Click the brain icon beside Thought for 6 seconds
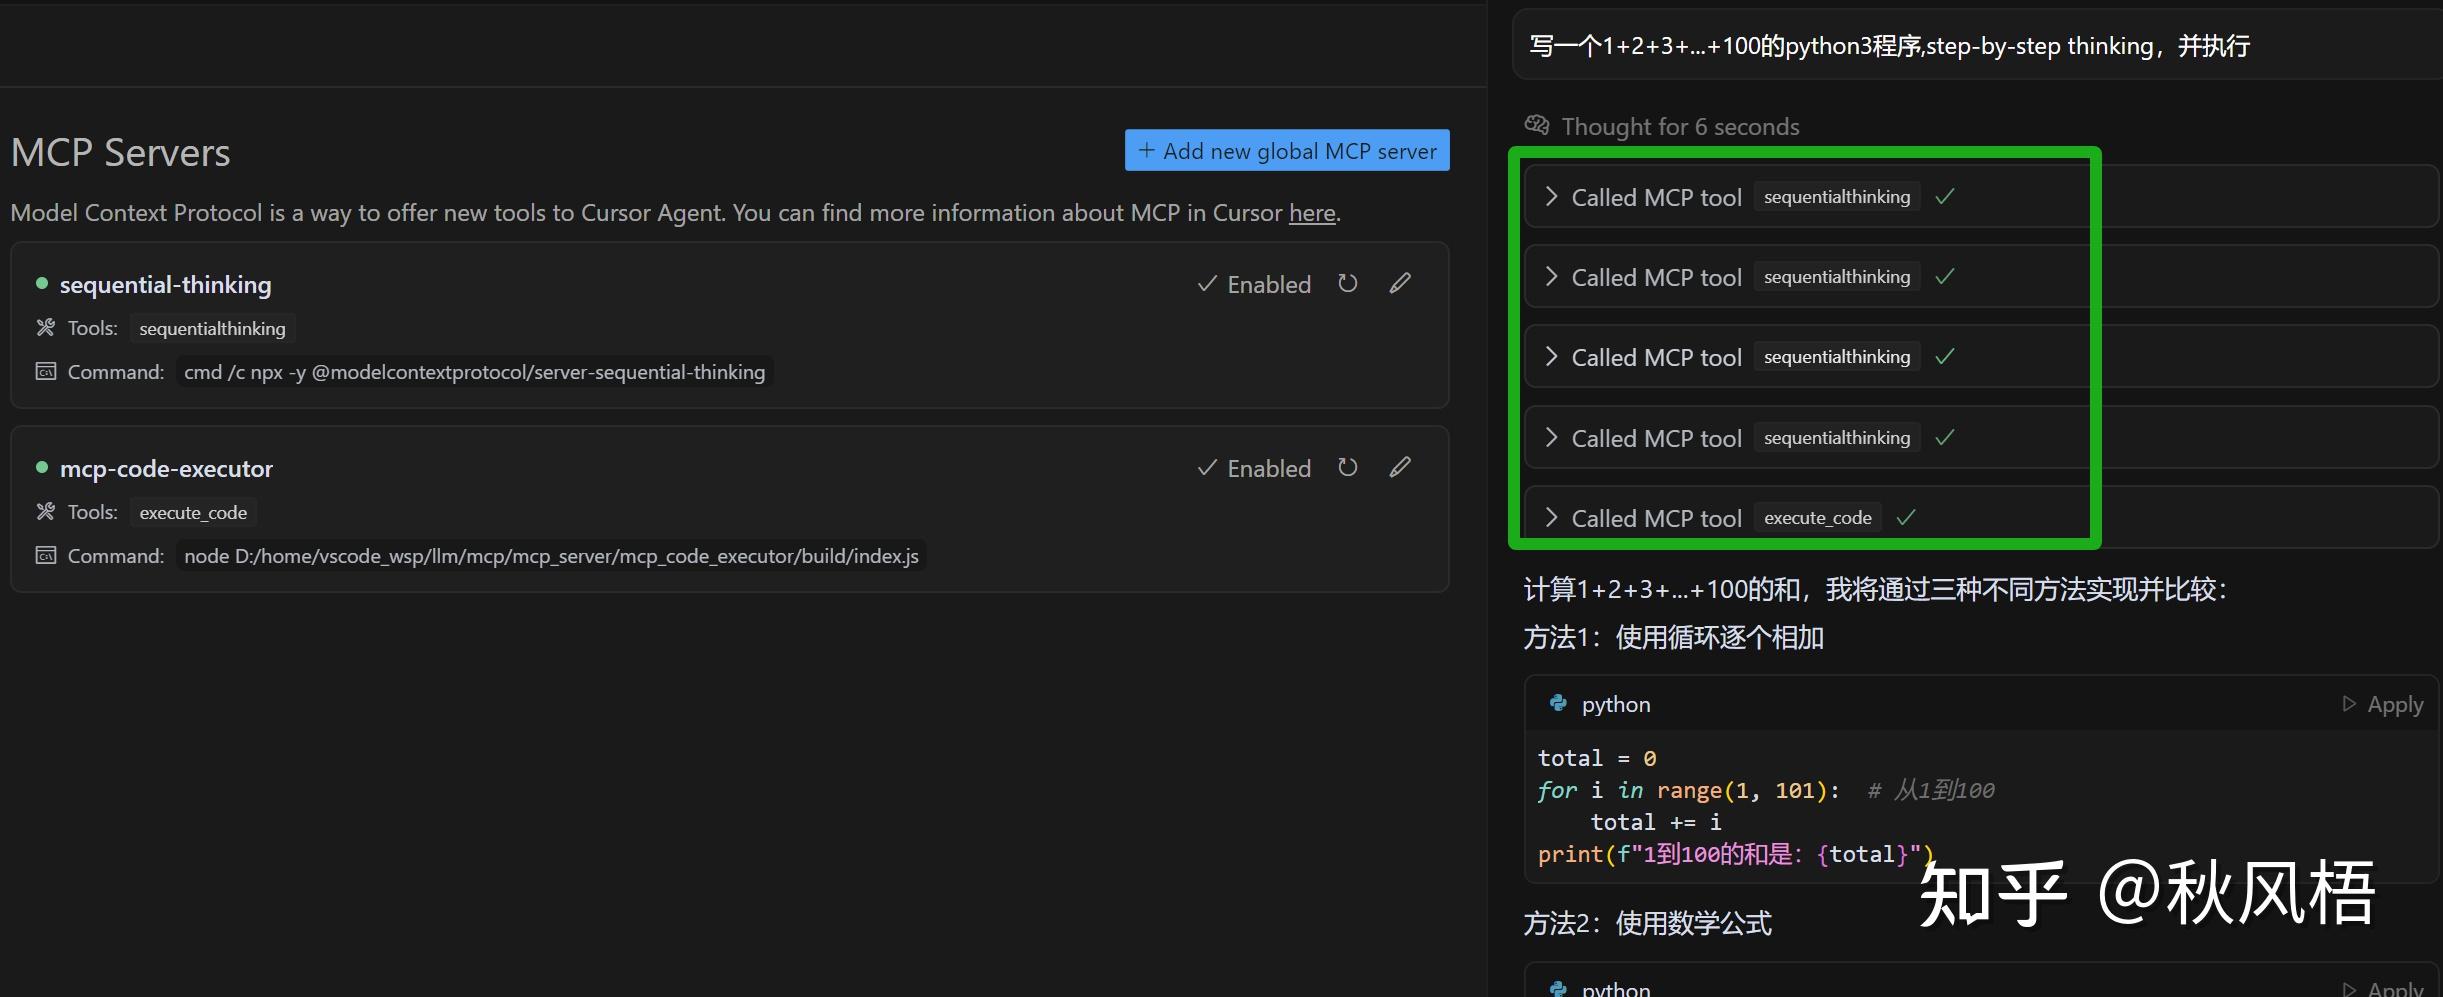 pos(1537,124)
